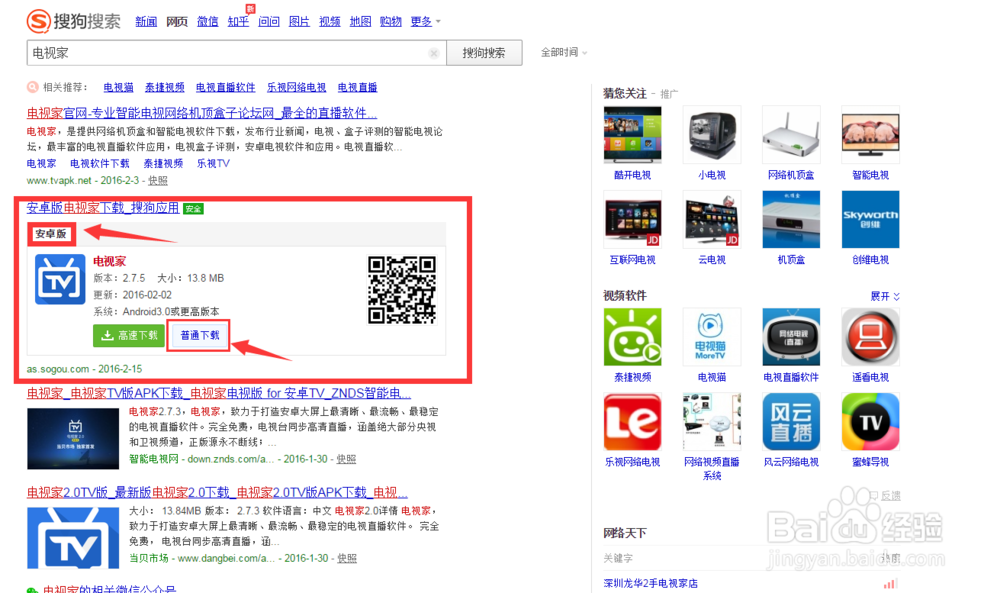1000x593 pixels.
Task: Click the green 高速下载 button
Action: coord(129,335)
